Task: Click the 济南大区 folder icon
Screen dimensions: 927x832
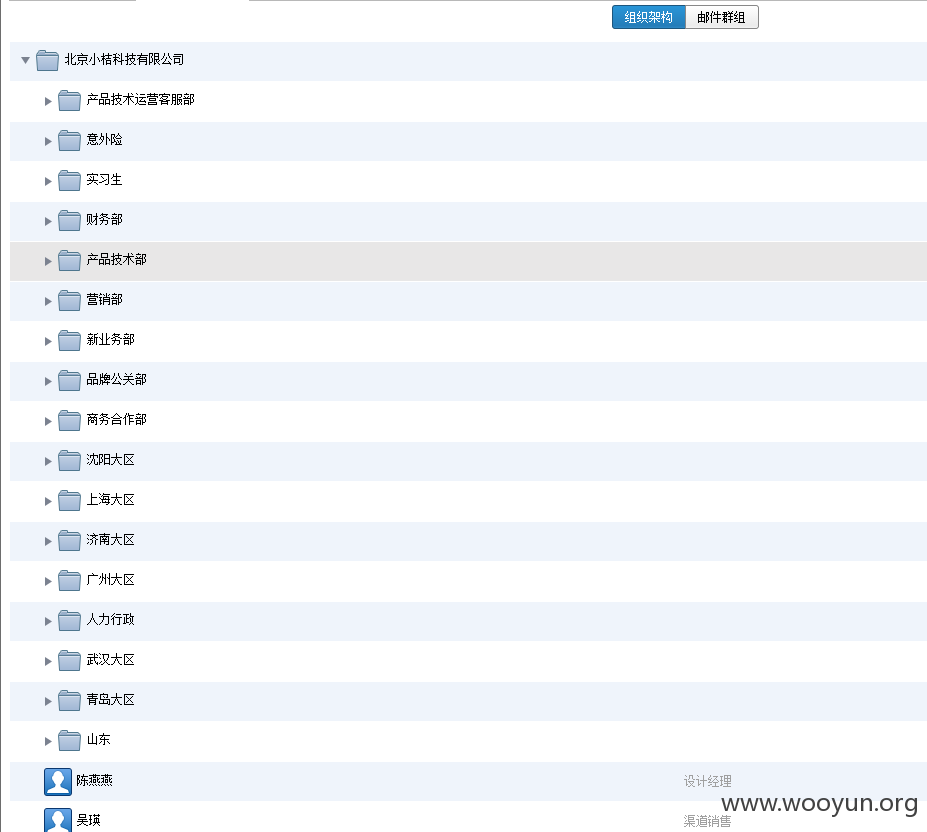Action: [x=69, y=540]
